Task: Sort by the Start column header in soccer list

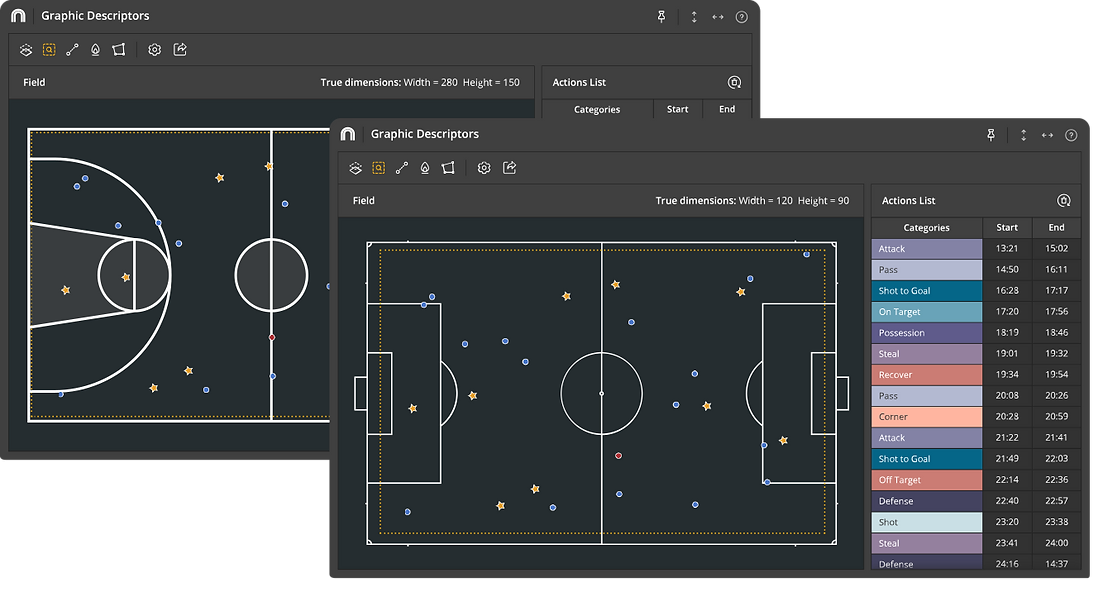Action: 1007,228
